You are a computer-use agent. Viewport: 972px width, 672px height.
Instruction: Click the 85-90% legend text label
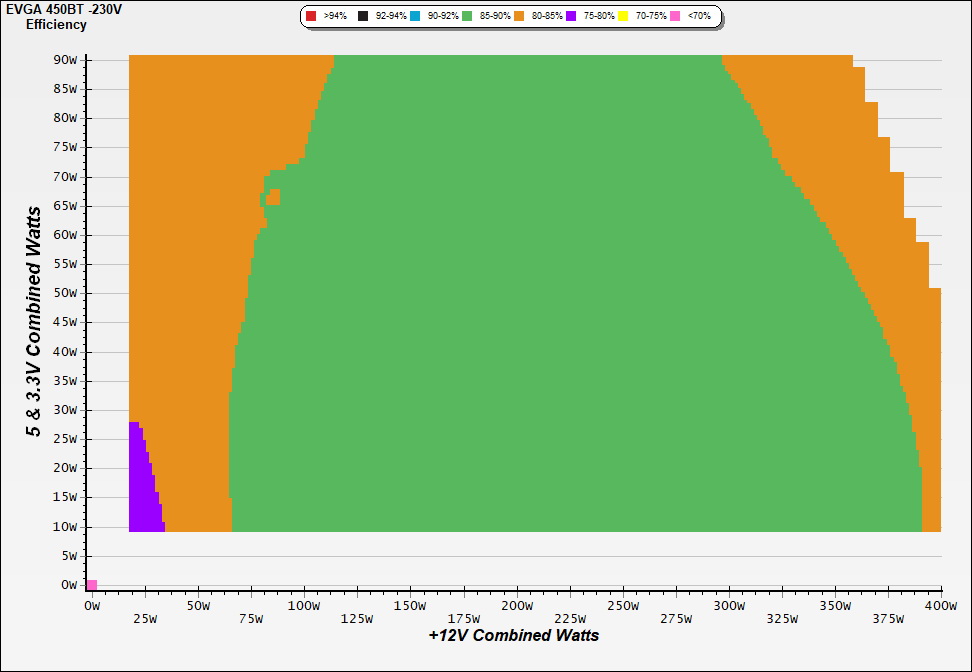493,17
